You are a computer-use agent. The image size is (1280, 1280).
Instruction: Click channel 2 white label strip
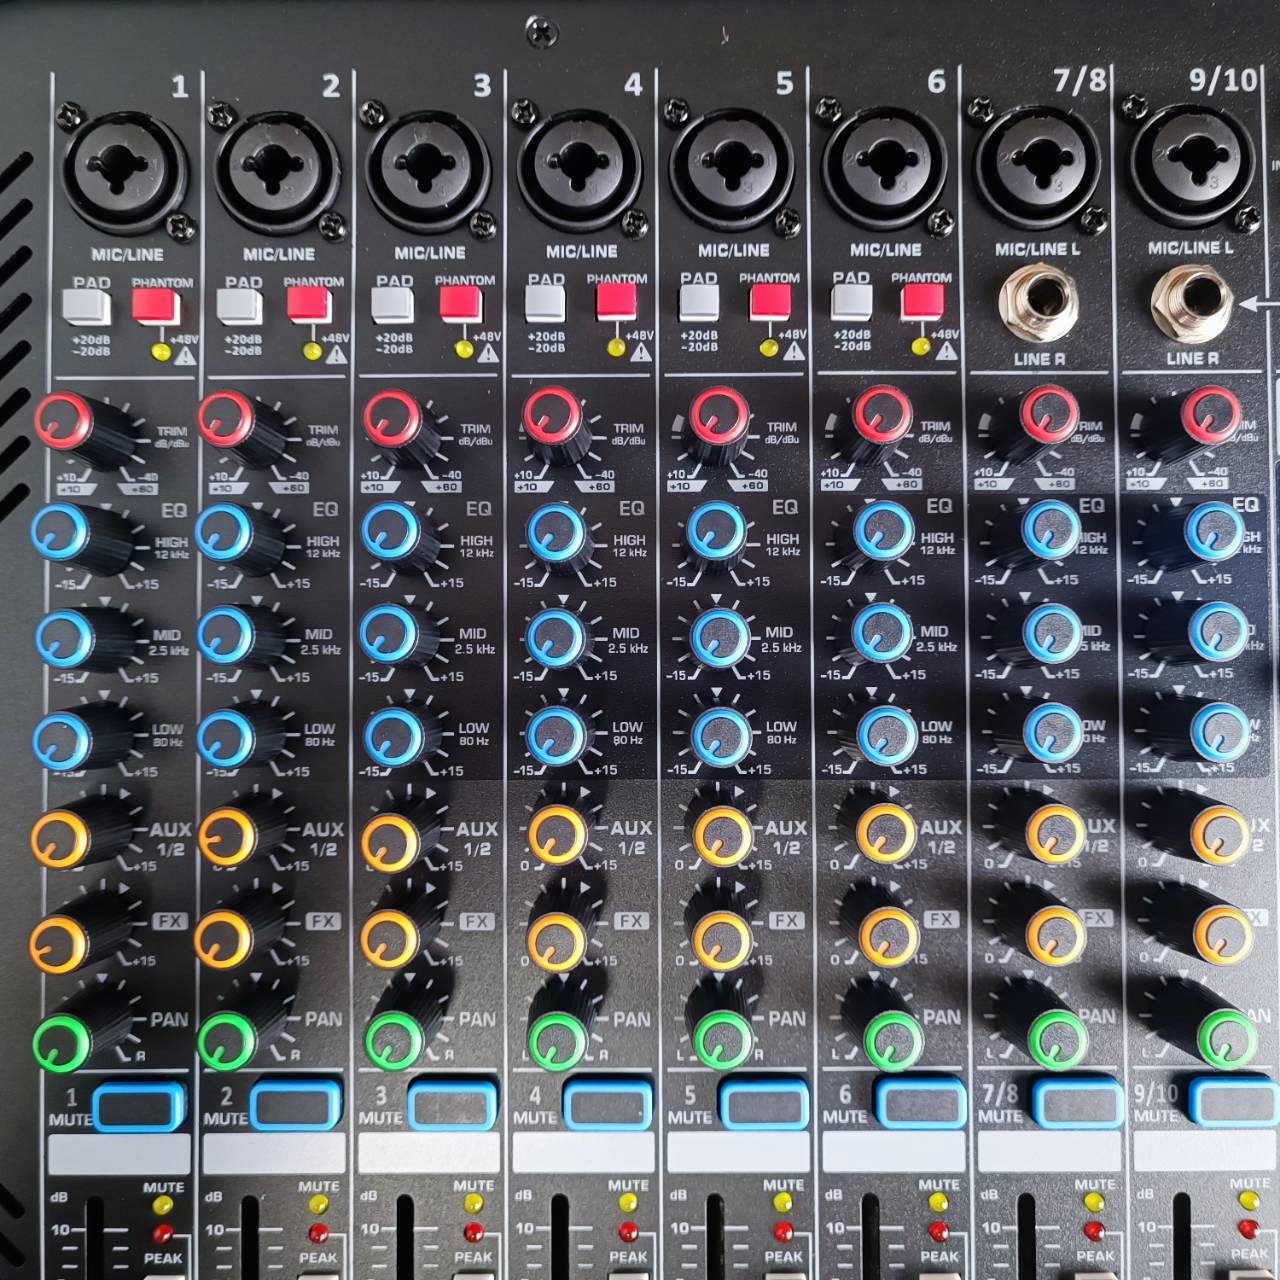click(x=274, y=1154)
